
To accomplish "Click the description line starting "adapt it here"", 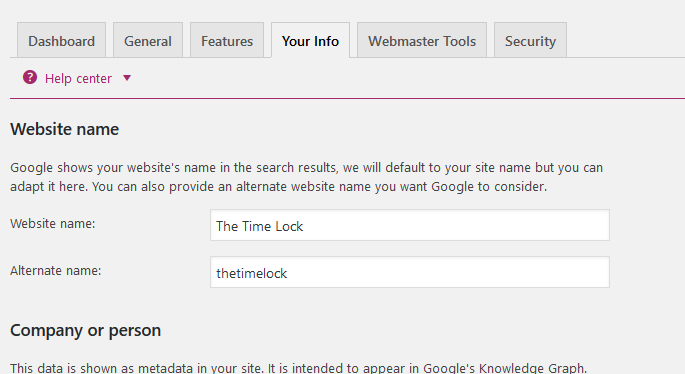I will 279,187.
